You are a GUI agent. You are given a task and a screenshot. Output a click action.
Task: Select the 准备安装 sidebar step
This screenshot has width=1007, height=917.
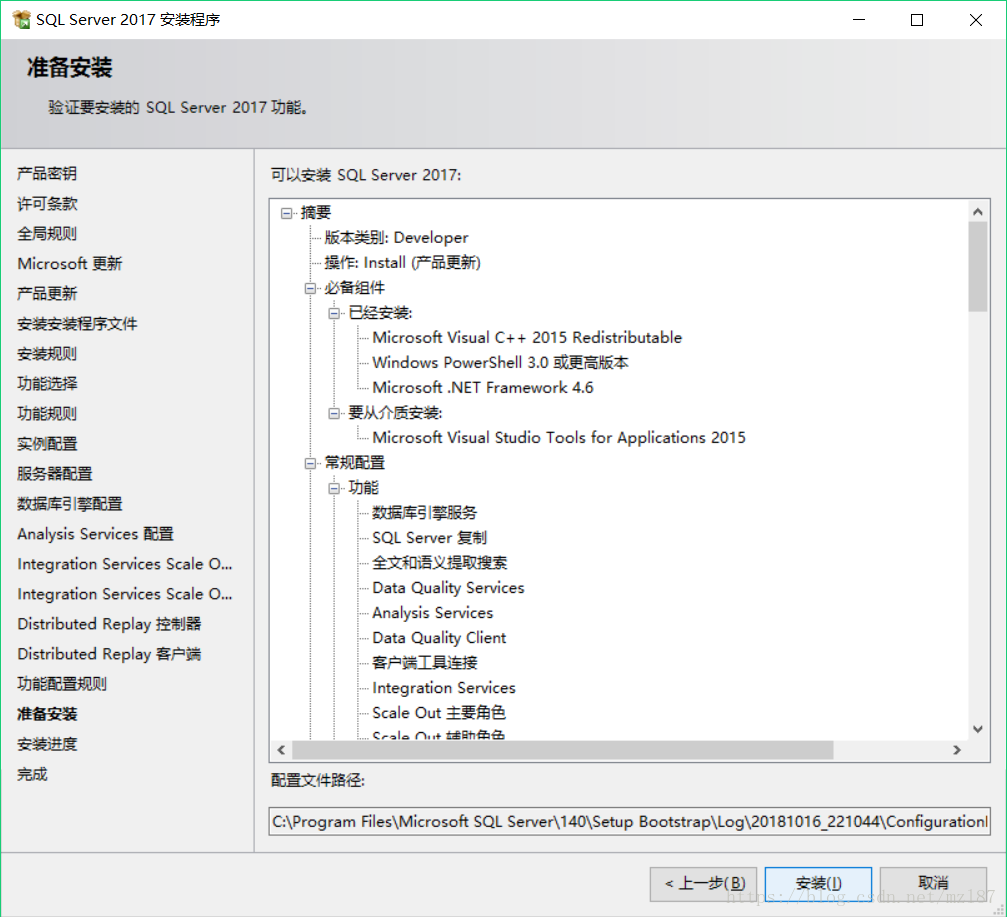[x=47, y=714]
